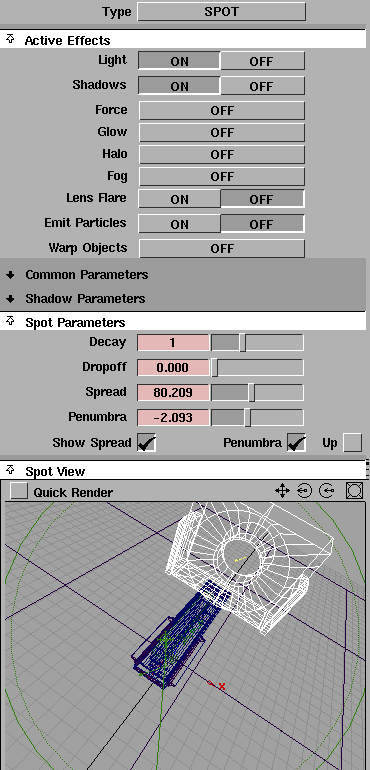Enable the Up checkbox
Viewport: 370px width, 770px height.
pyautogui.click(x=352, y=442)
